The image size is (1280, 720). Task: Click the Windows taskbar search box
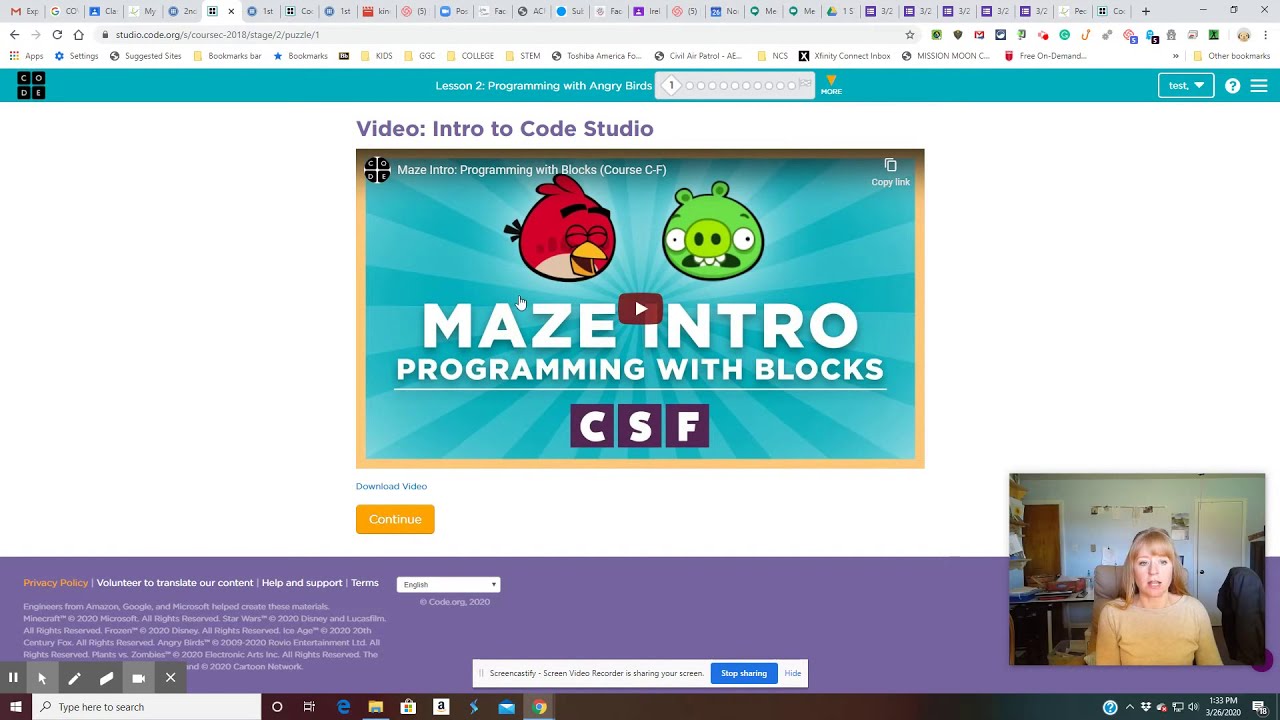point(147,707)
